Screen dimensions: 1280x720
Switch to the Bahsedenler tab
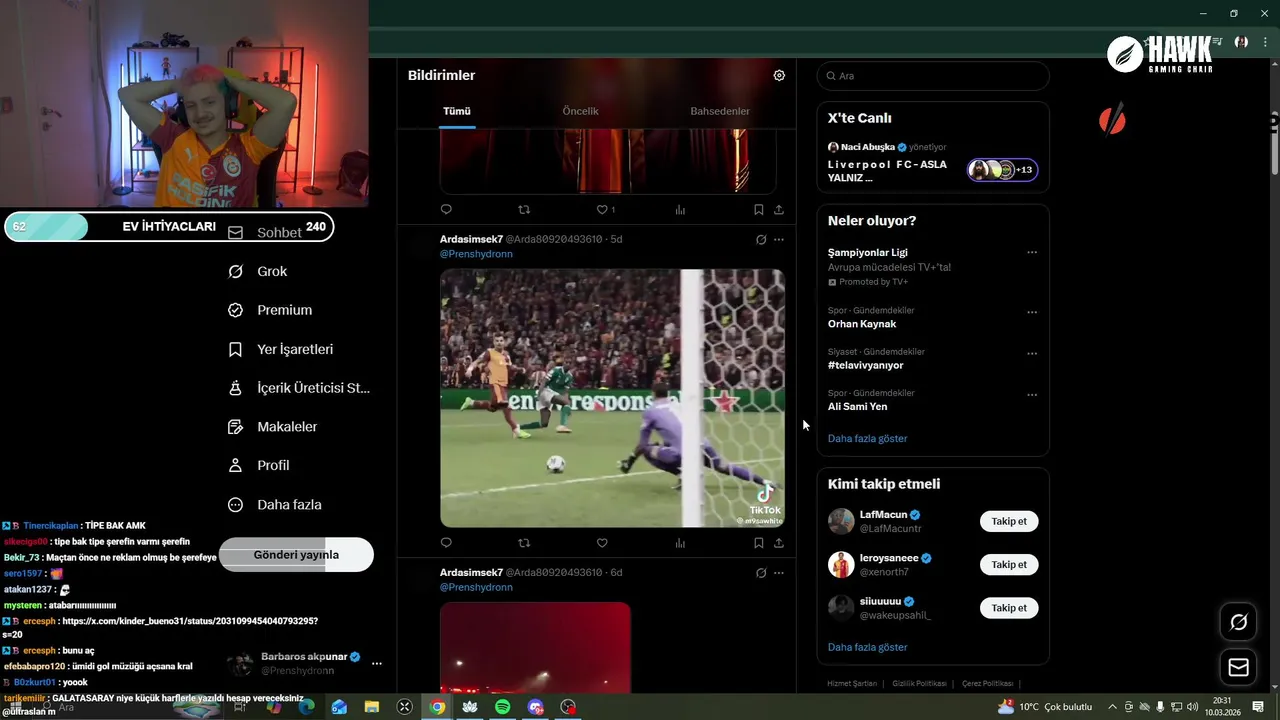720,111
